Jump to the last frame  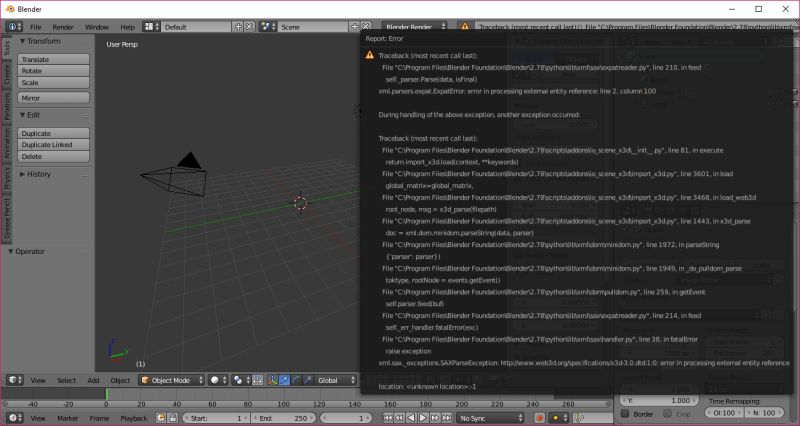pyautogui.click(x=446, y=418)
